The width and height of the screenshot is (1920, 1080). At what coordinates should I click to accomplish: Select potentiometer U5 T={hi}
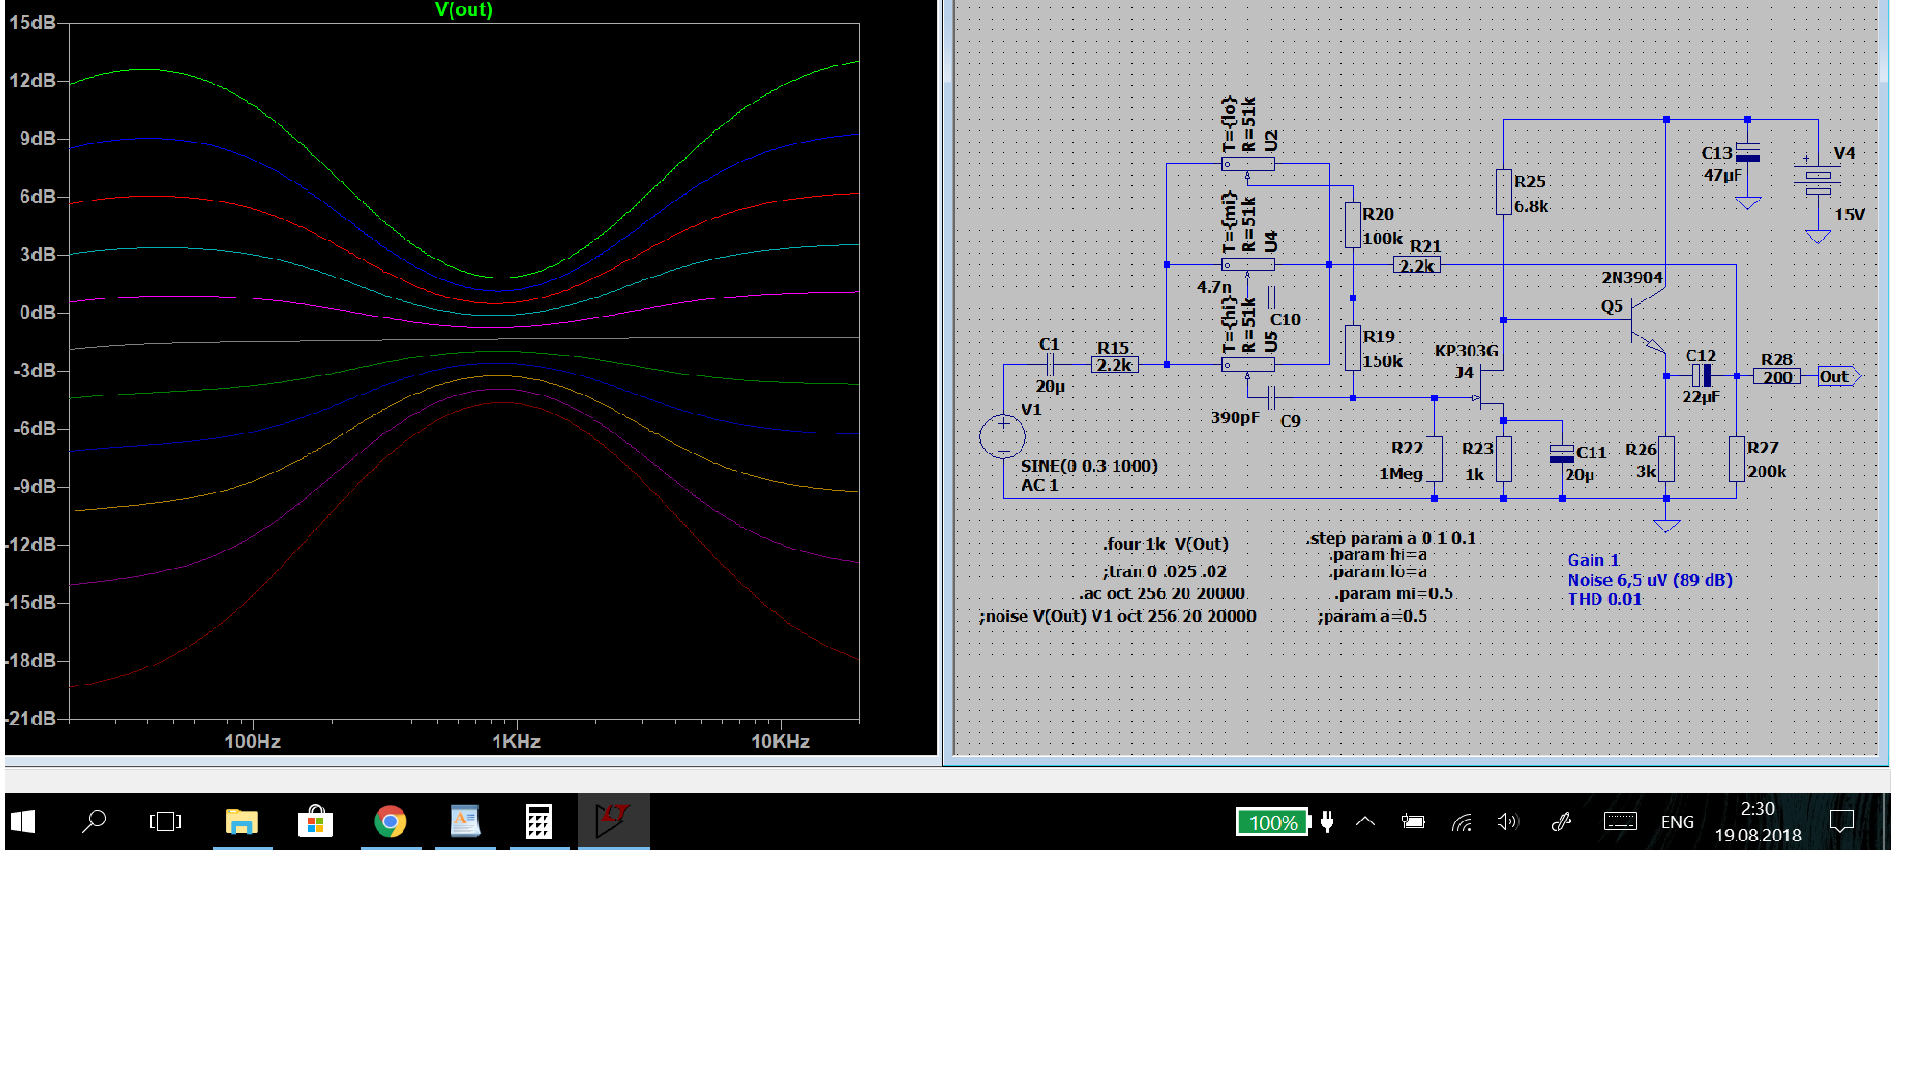click(1247, 365)
